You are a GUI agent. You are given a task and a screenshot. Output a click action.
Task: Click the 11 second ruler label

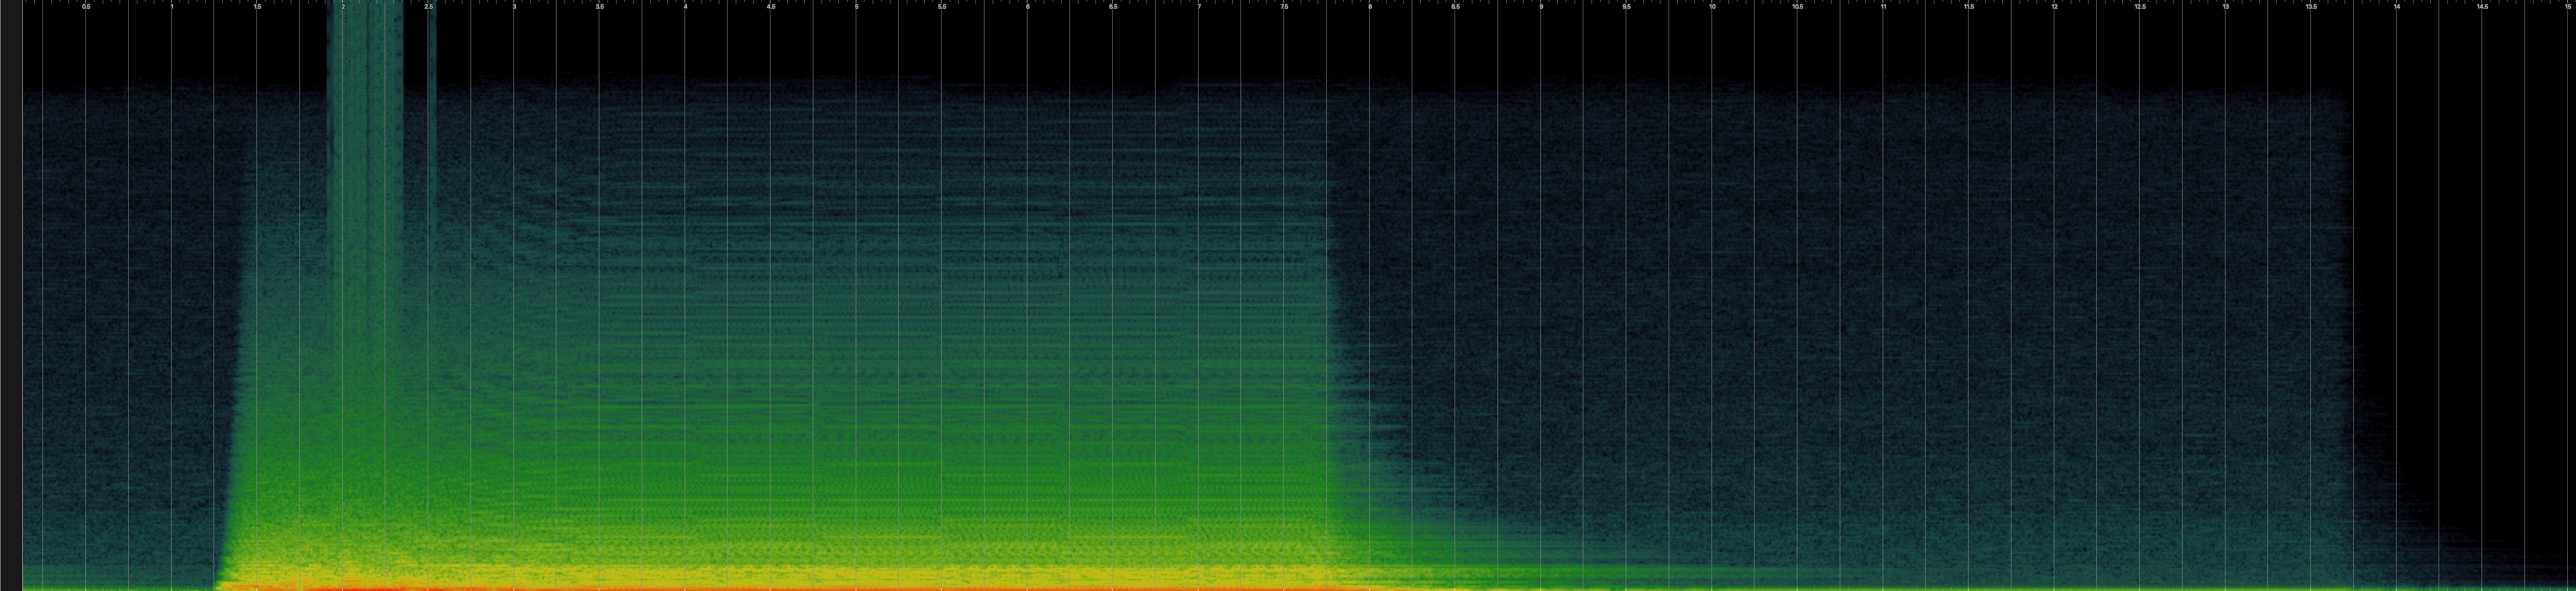tap(1883, 7)
